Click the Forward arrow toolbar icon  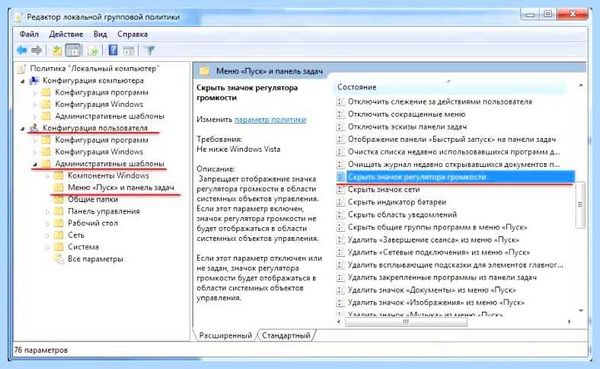(x=36, y=50)
